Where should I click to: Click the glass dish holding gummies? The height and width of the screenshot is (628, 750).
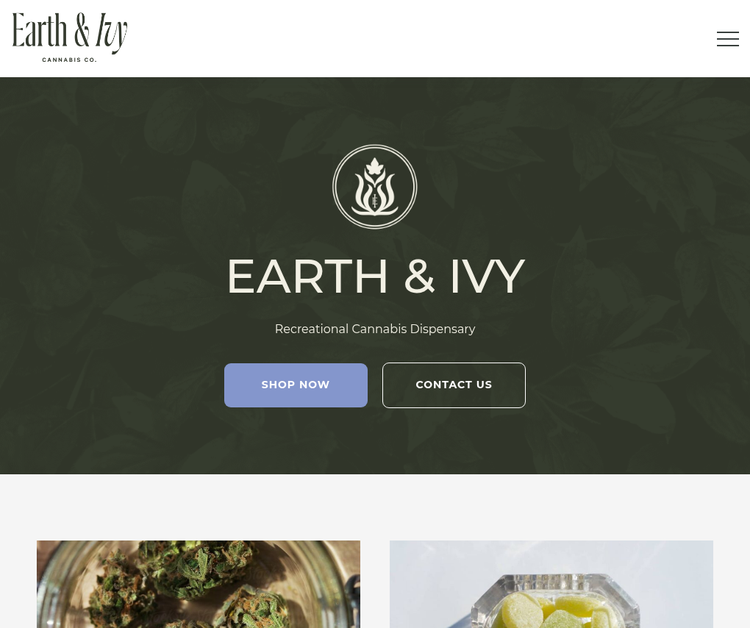(555, 601)
